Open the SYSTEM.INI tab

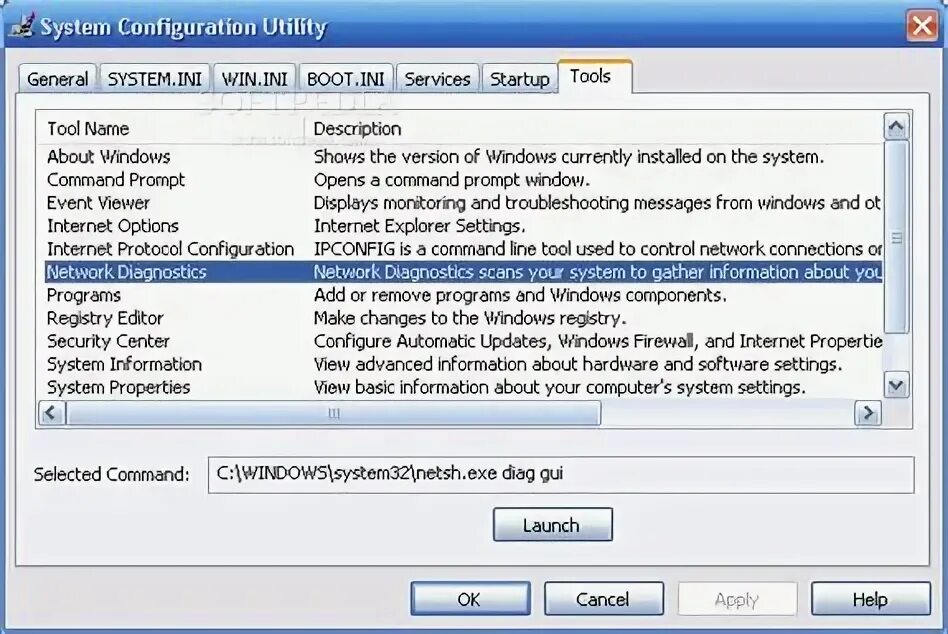155,79
